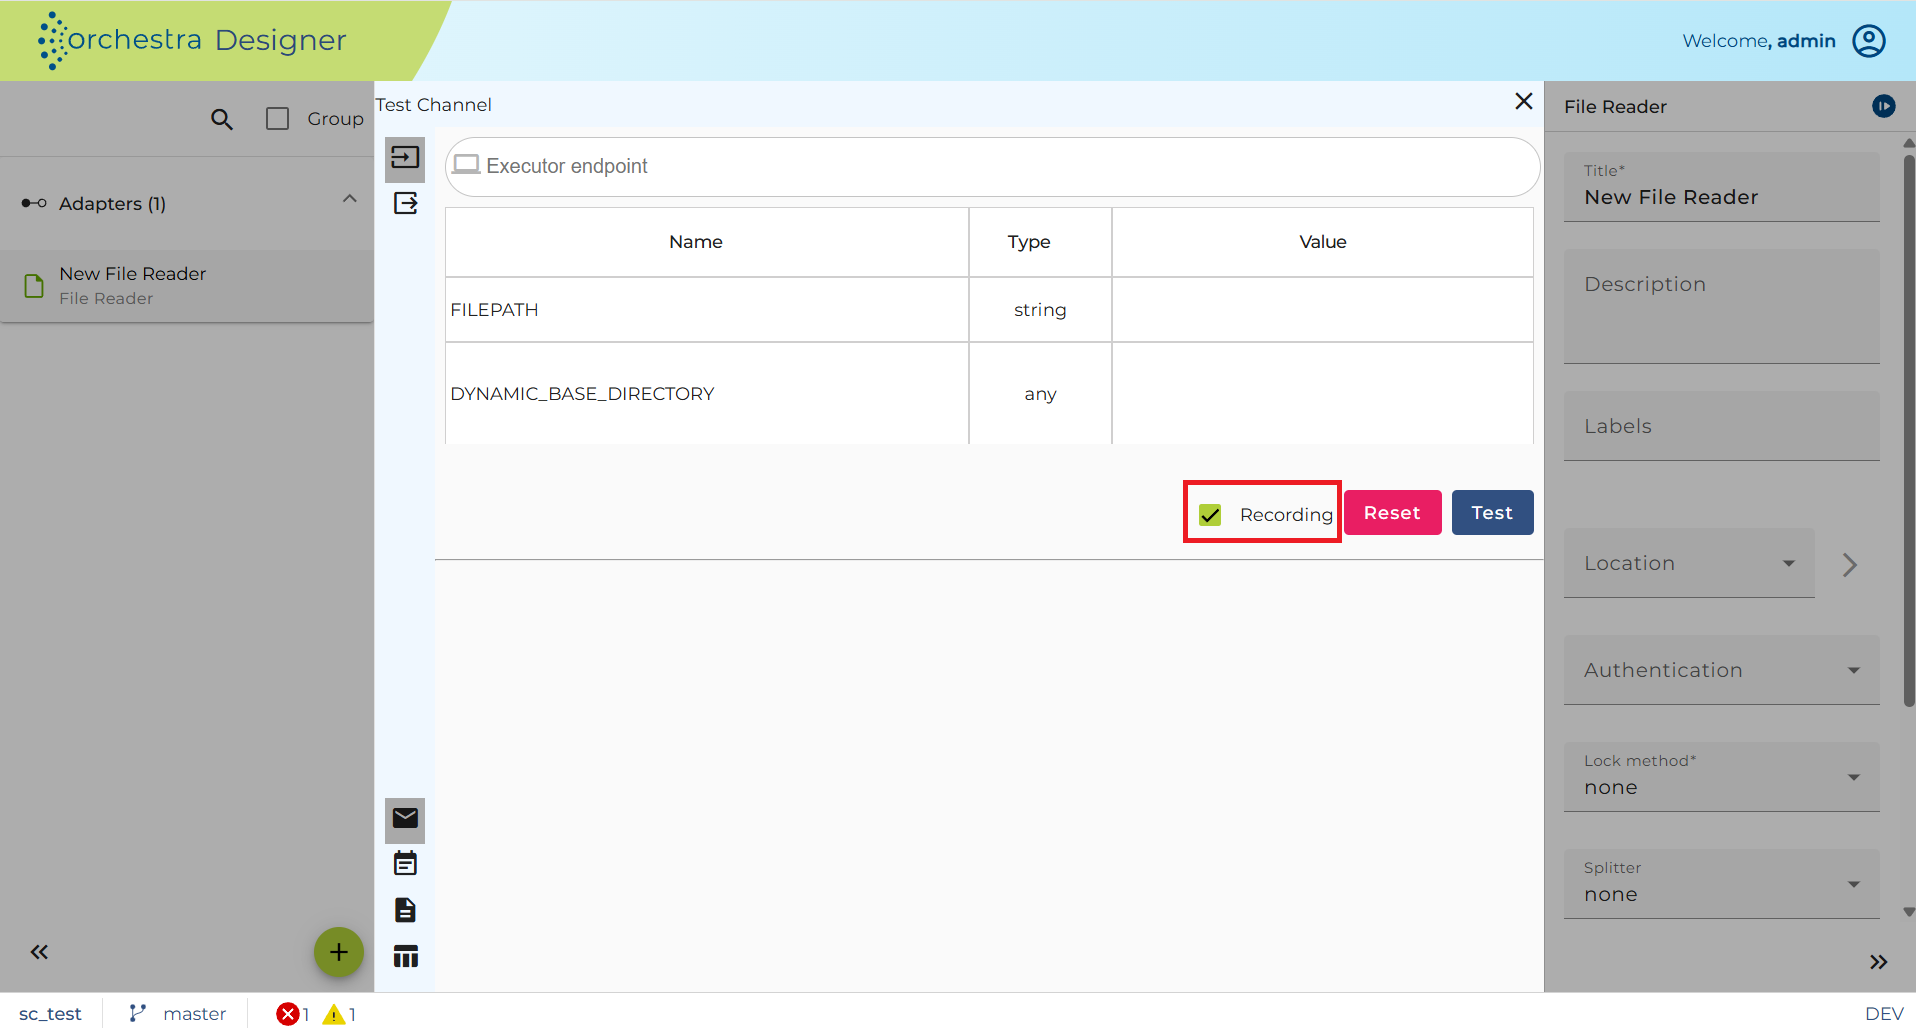The image size is (1916, 1031).
Task: Open the Location dropdown
Action: point(1688,563)
